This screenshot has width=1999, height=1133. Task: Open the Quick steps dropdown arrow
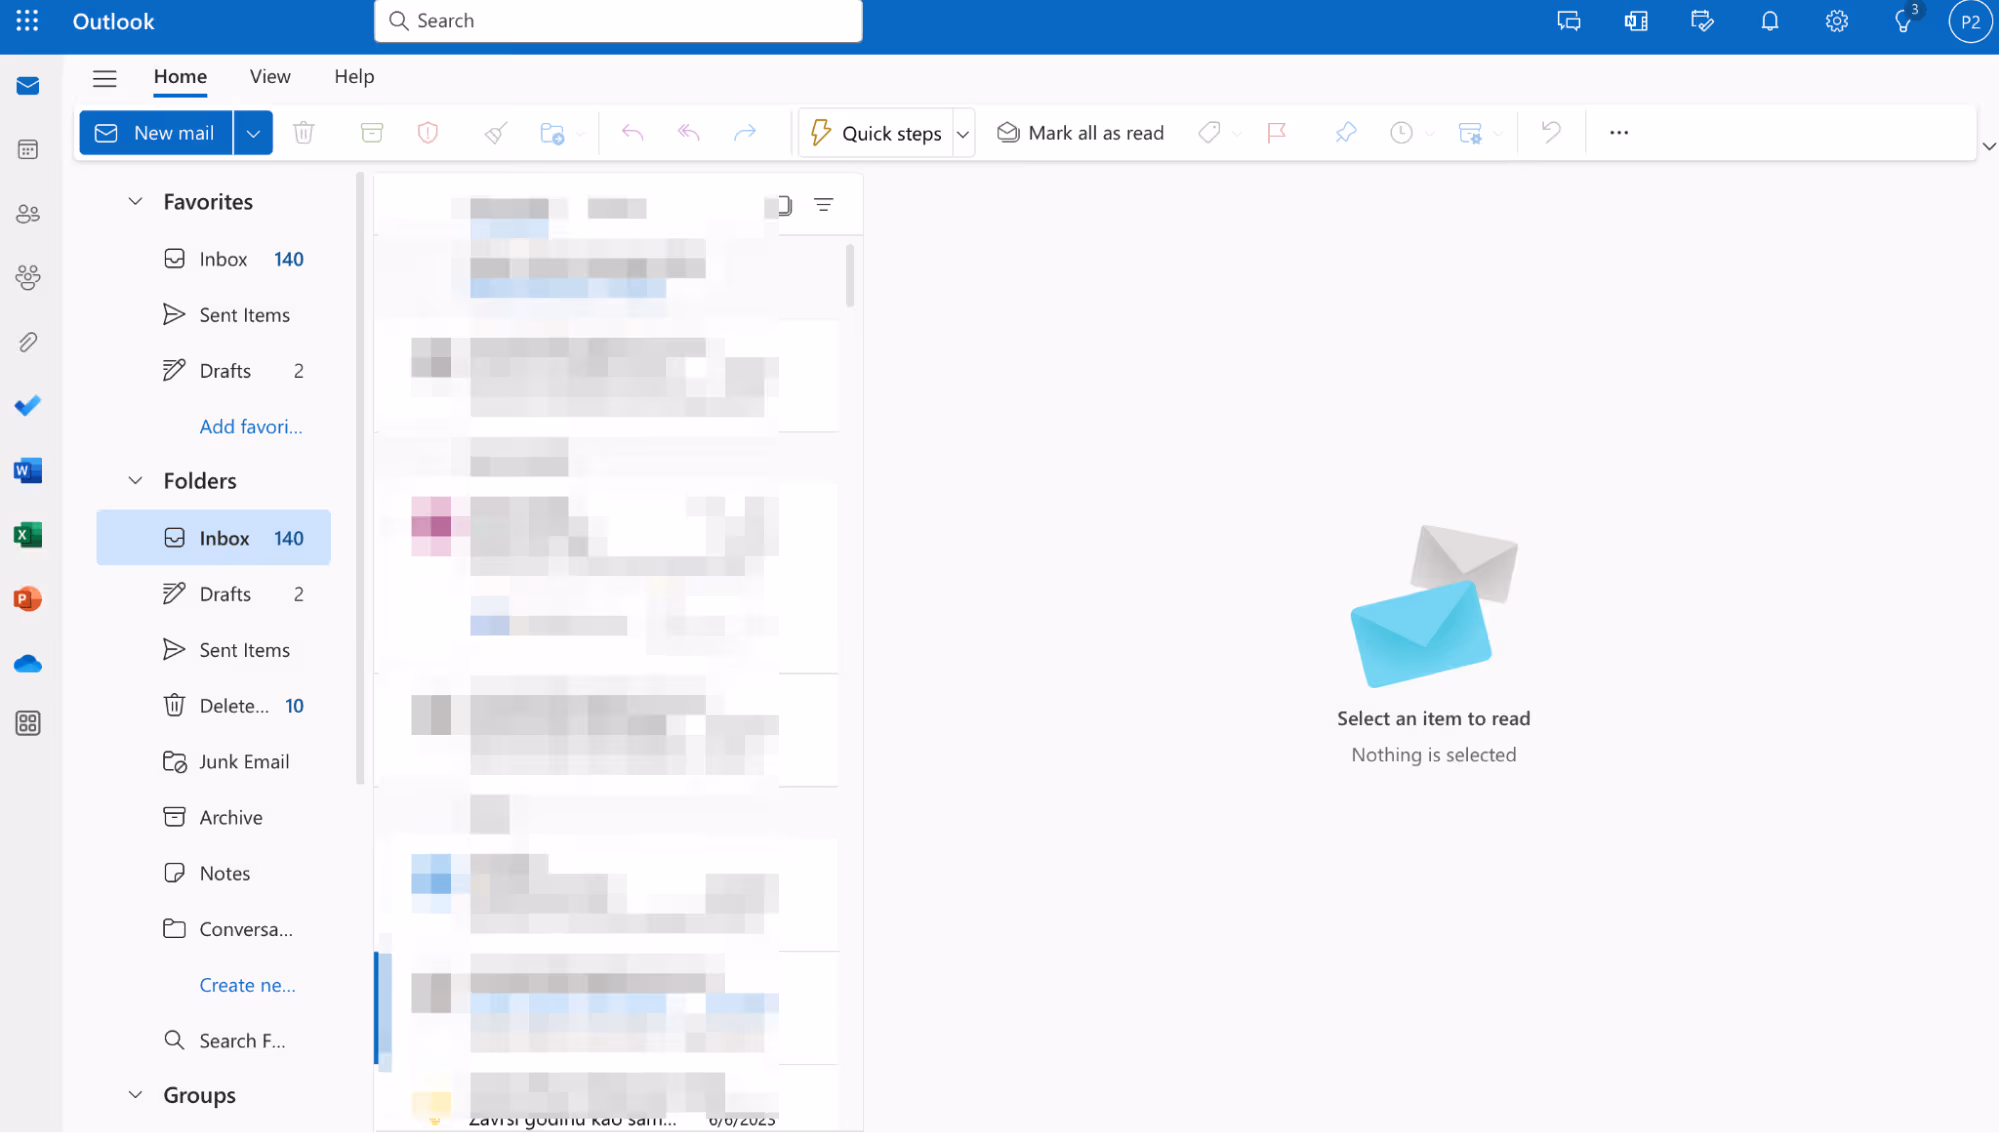(x=963, y=134)
